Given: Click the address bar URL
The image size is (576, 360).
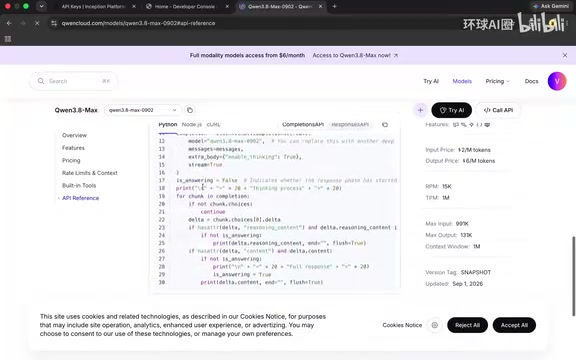Looking at the screenshot, I should (138, 23).
